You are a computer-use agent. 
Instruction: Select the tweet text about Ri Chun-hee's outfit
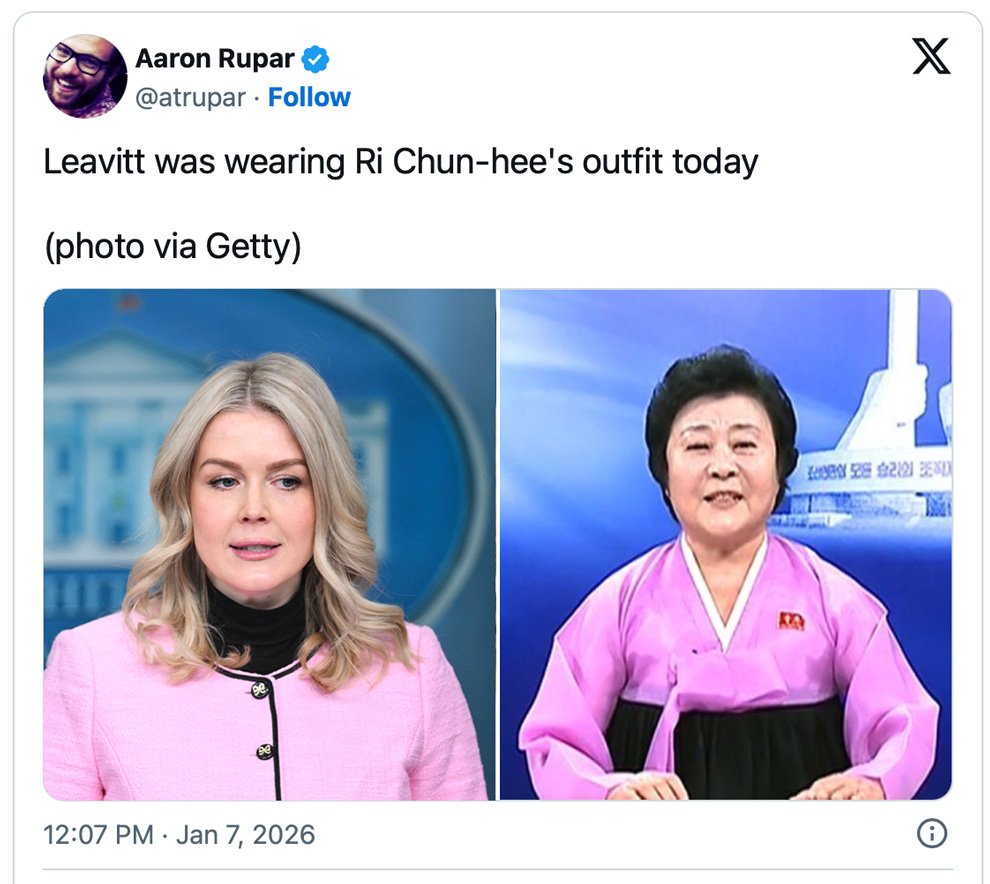point(400,162)
